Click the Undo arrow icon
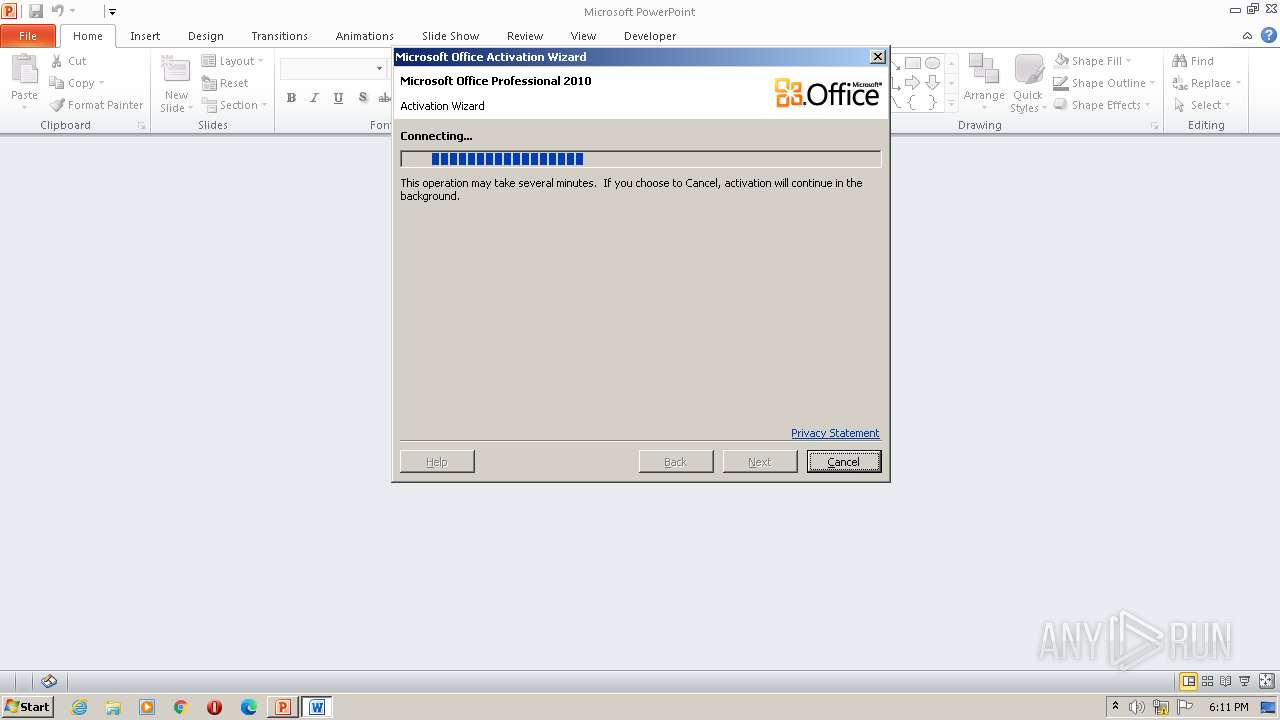 pos(58,11)
